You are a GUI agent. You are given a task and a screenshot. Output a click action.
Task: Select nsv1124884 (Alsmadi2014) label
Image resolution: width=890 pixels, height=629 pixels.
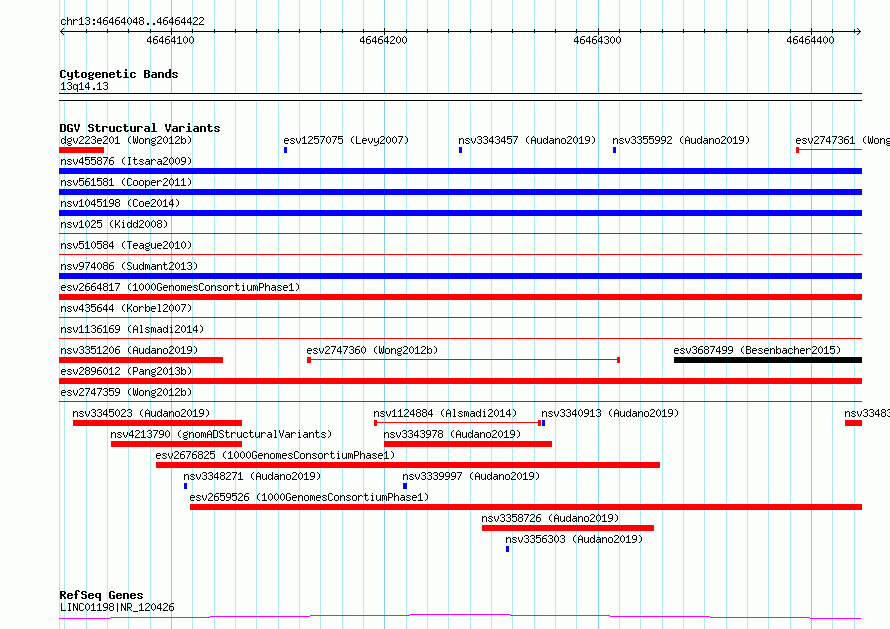click(x=445, y=413)
